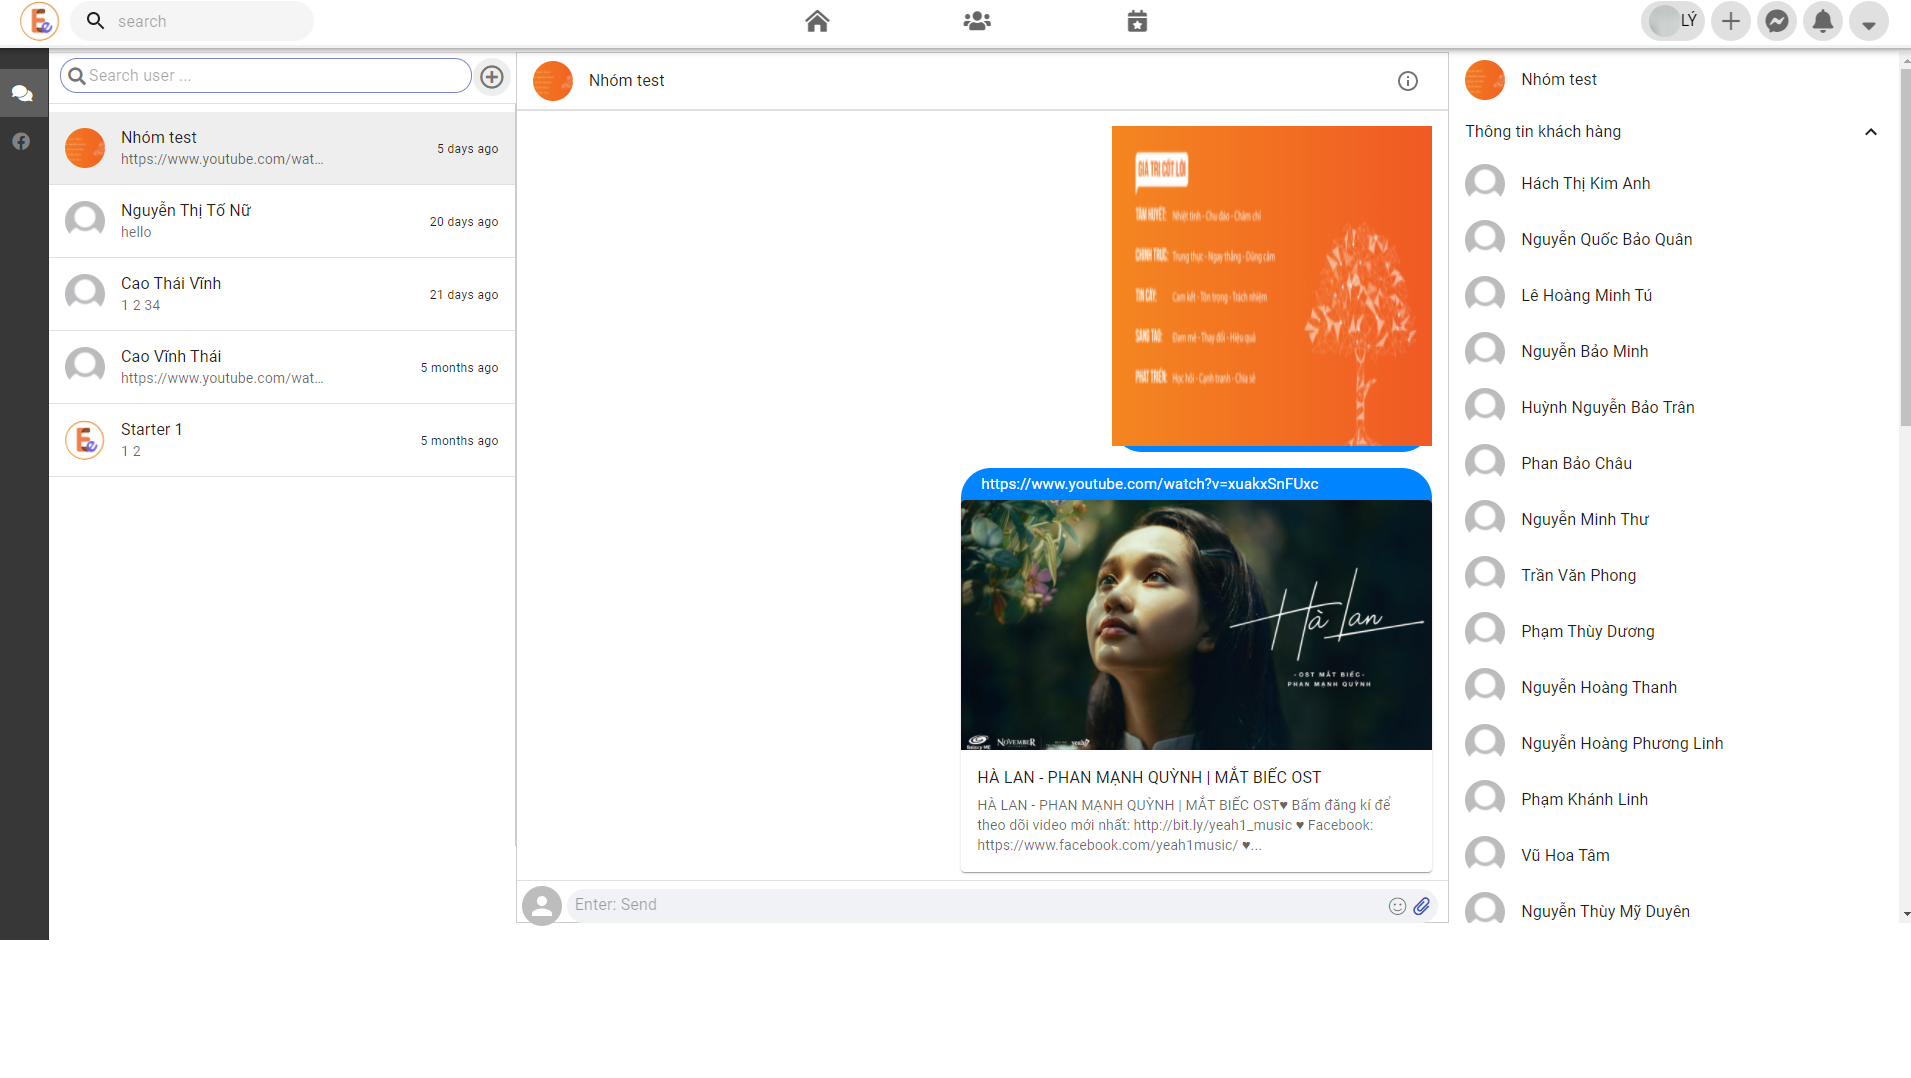Open the Cao Thái Vĩnh conversation
The height and width of the screenshot is (1078, 1911).
(282, 294)
